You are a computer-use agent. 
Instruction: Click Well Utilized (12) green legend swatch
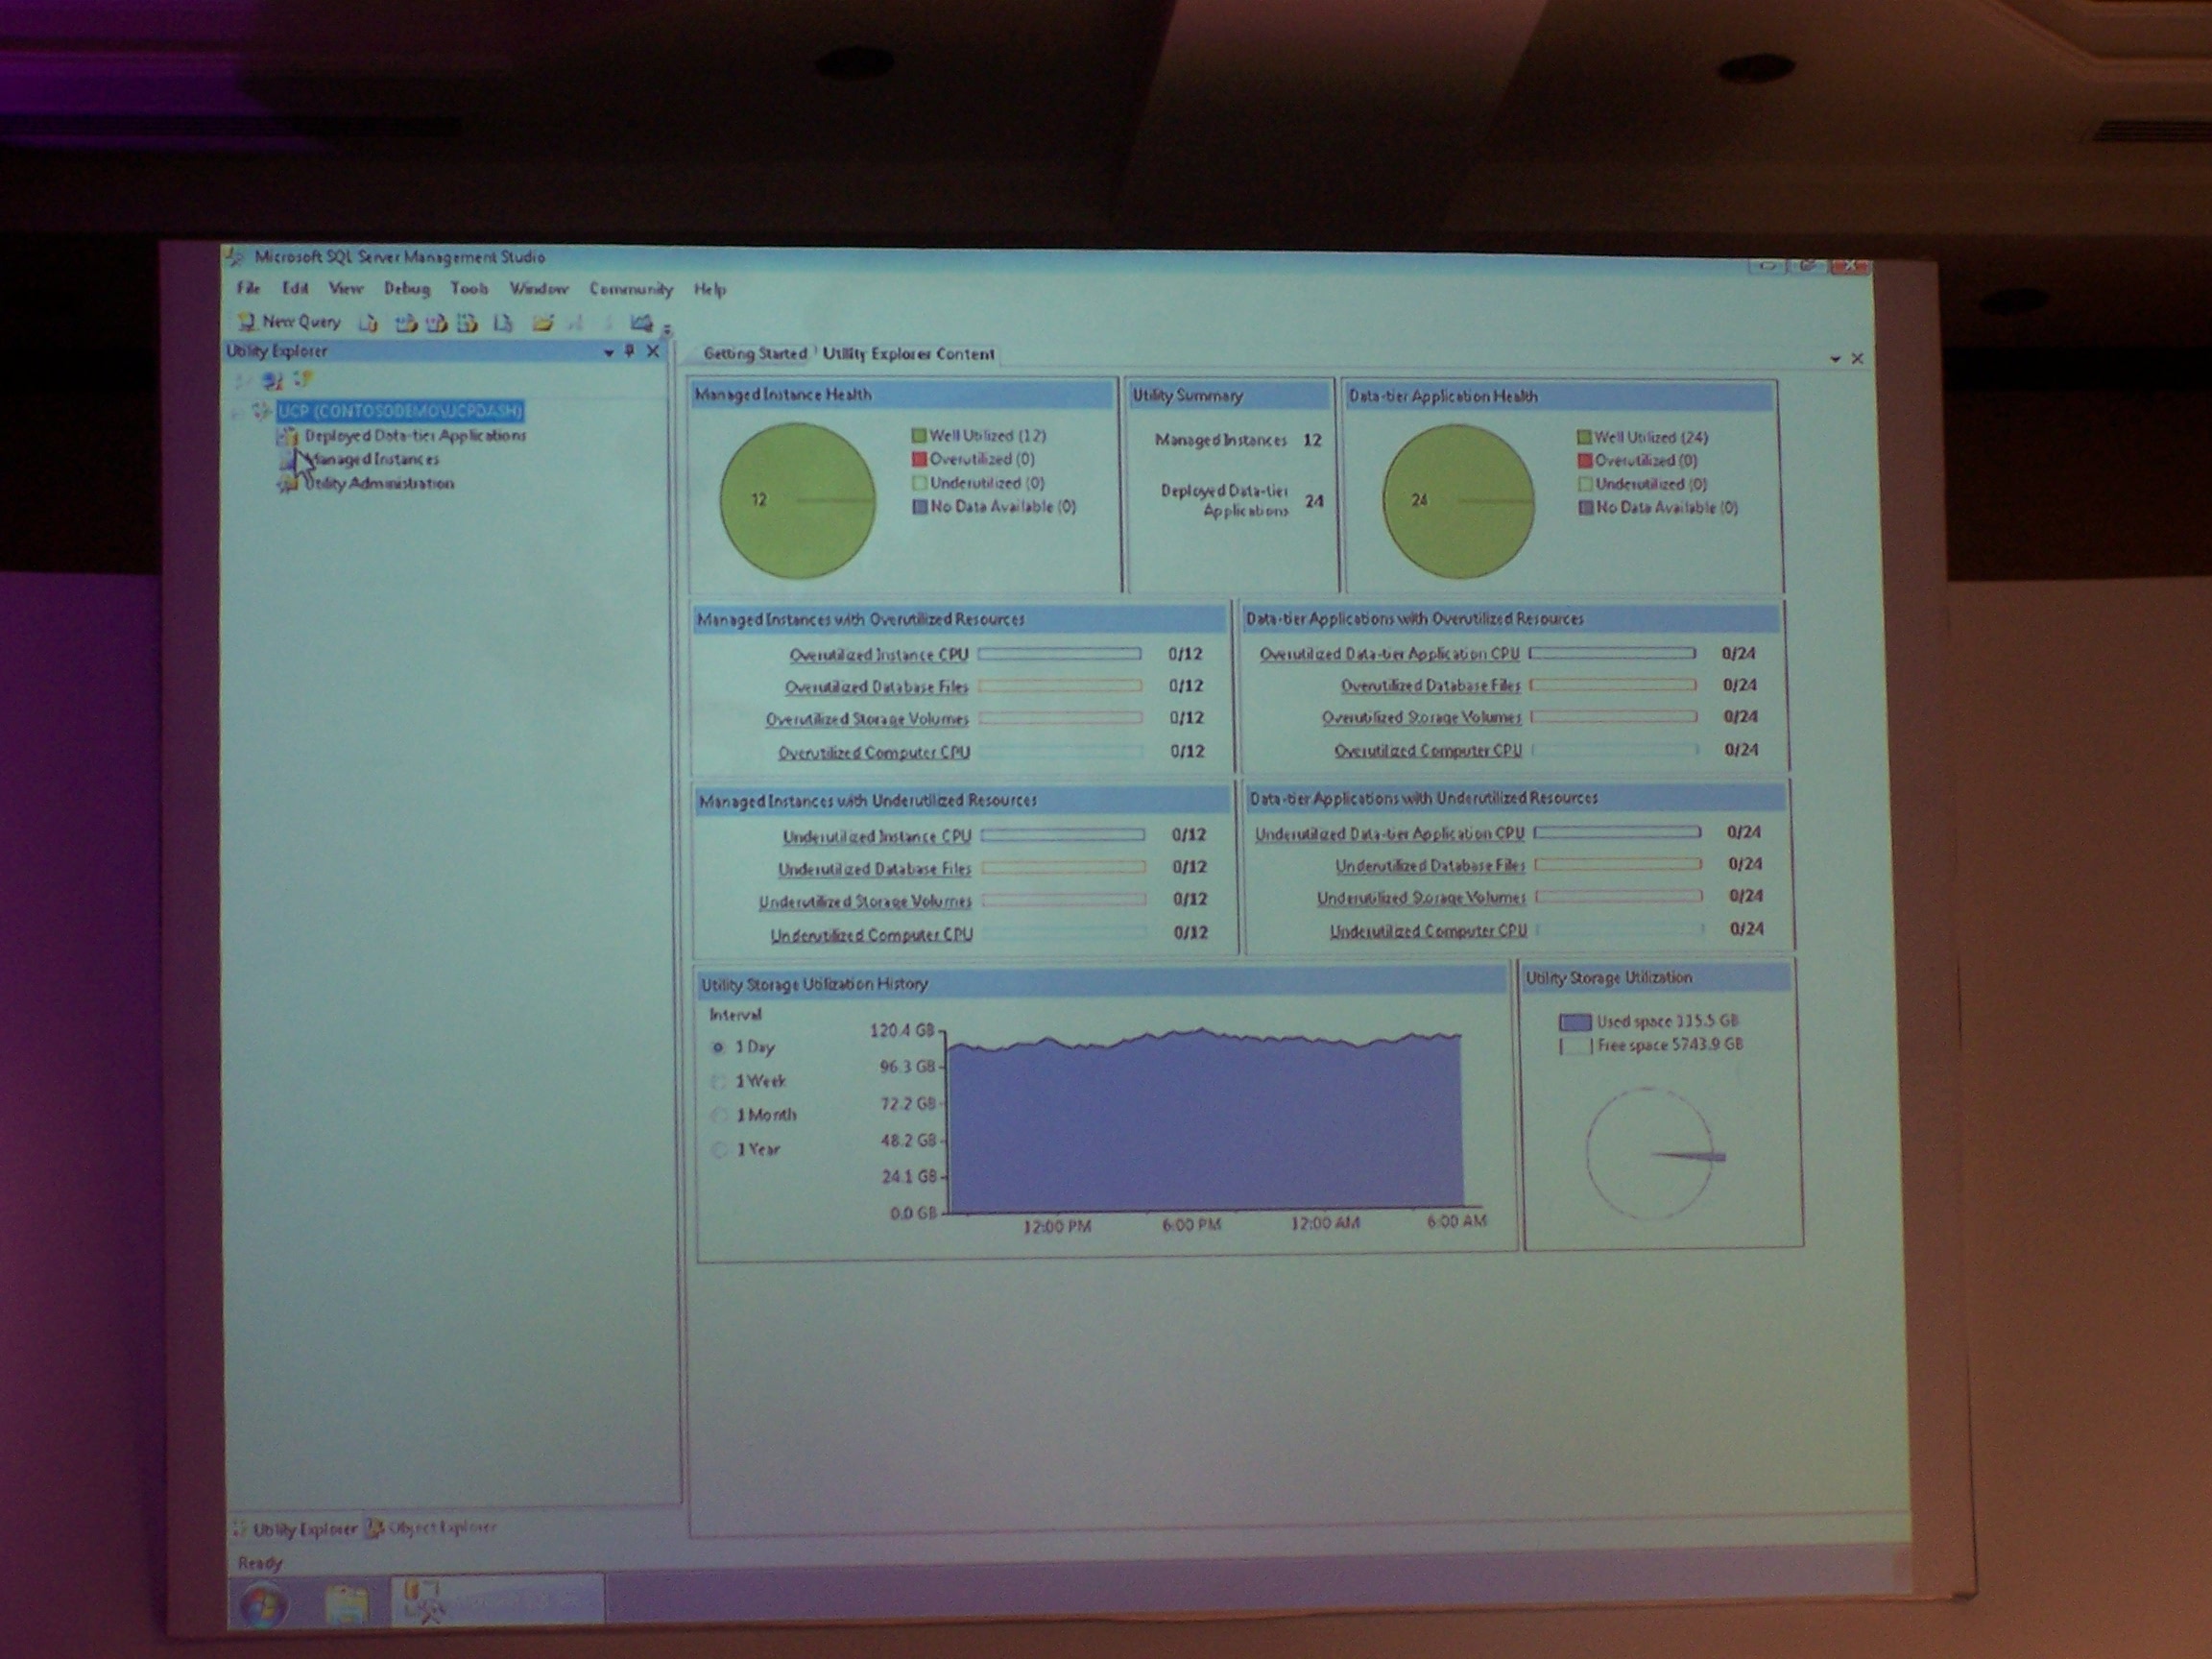919,436
